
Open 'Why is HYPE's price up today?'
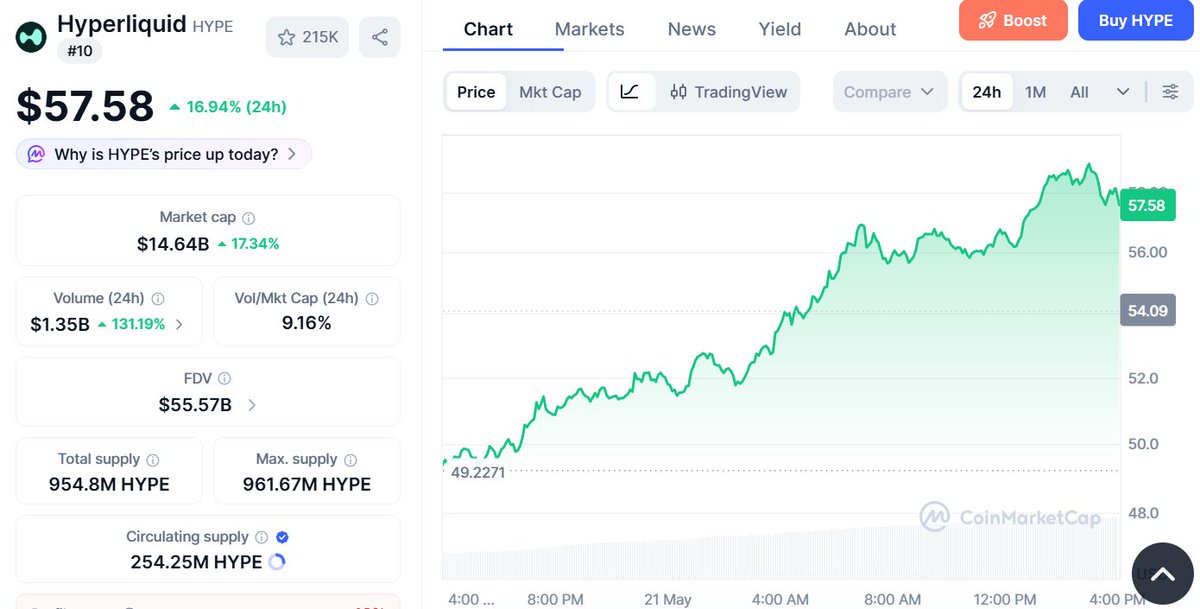click(x=164, y=154)
